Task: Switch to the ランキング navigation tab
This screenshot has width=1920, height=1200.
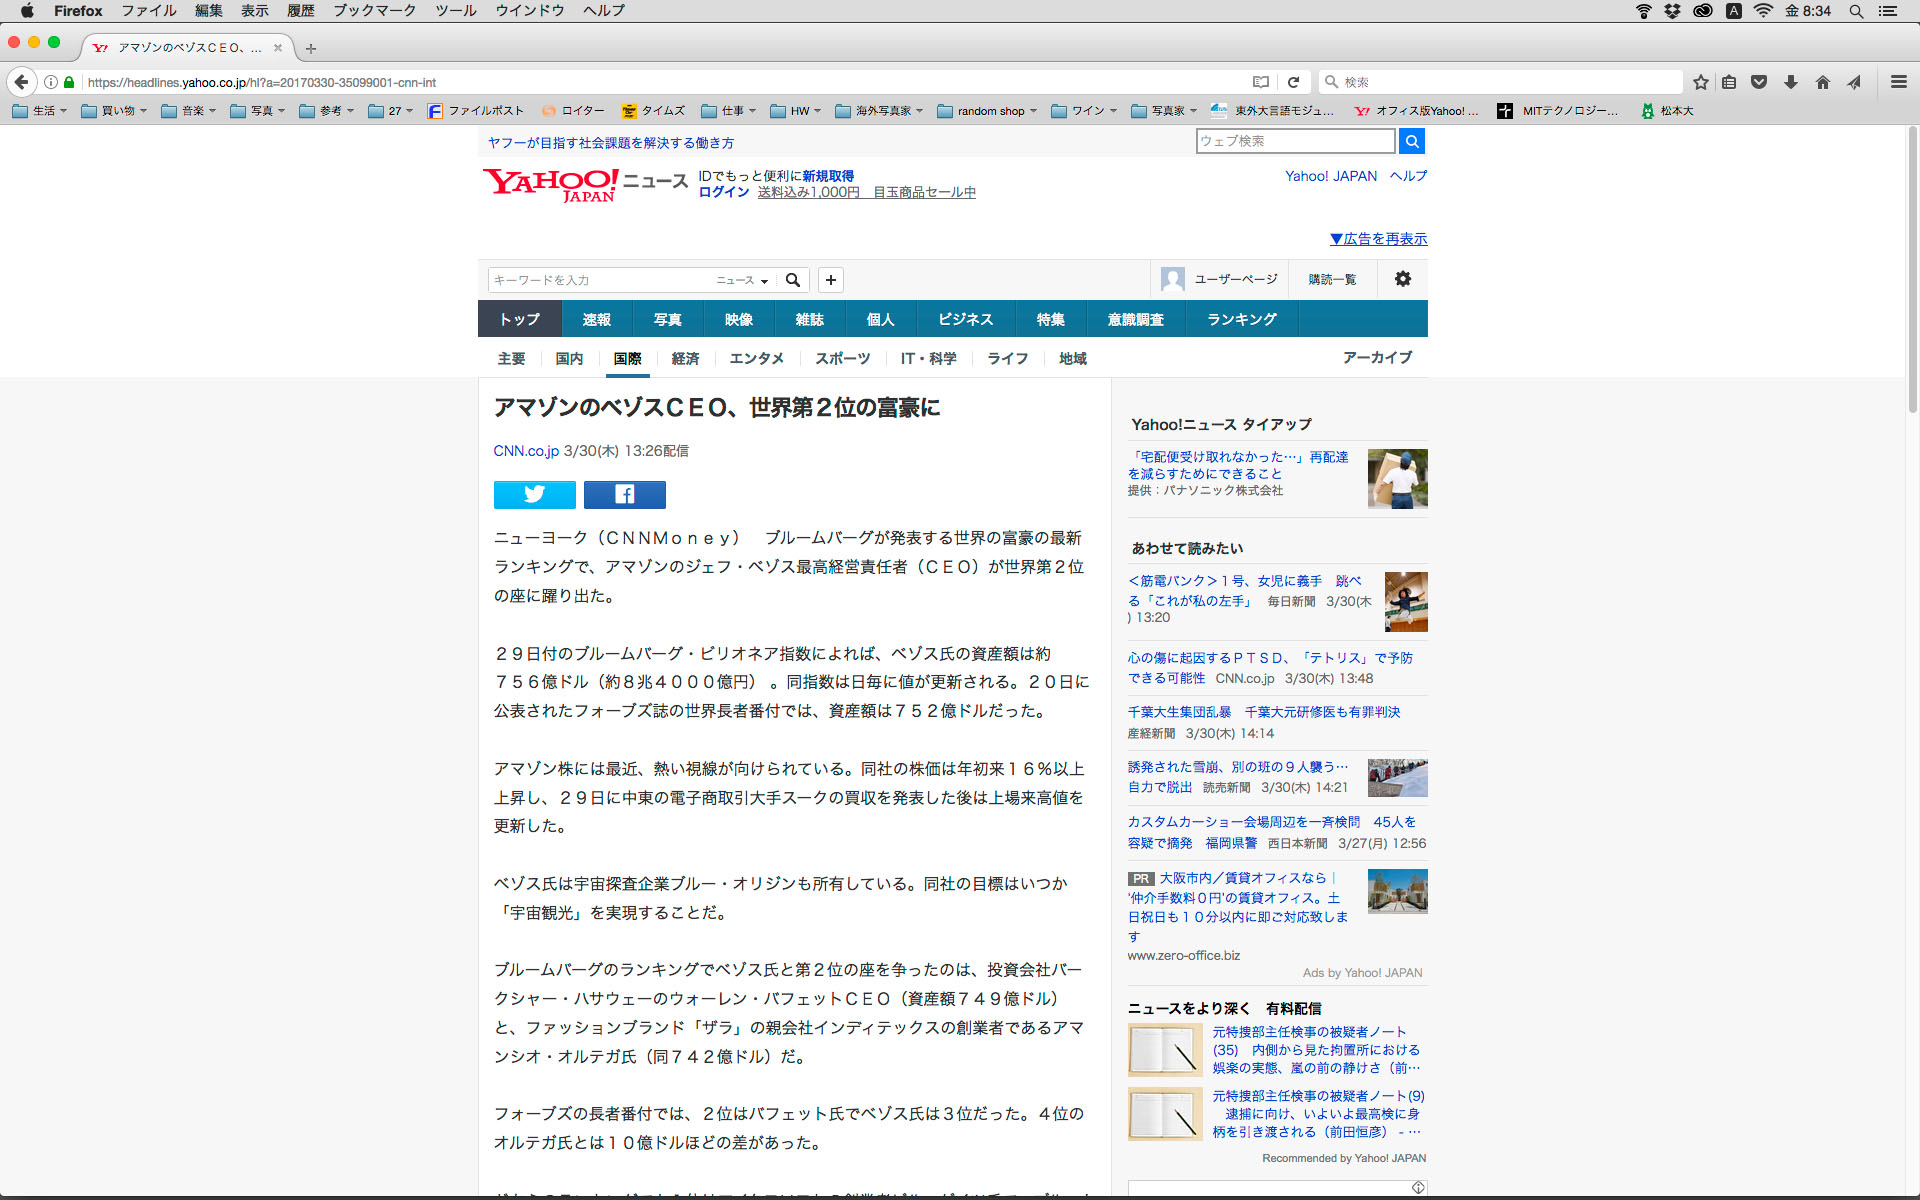Action: [1241, 319]
